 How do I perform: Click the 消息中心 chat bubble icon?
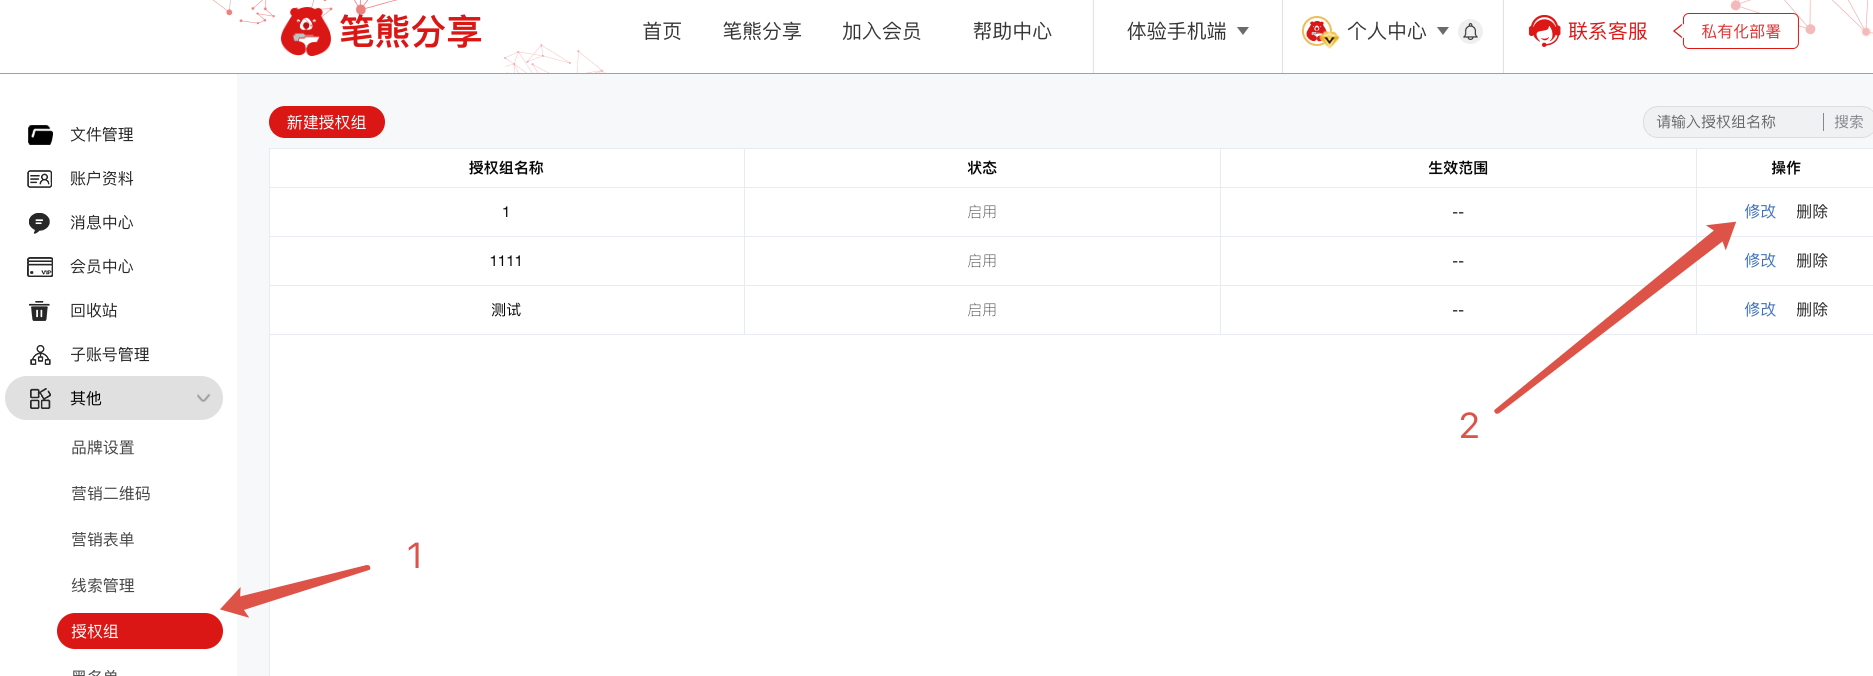[40, 223]
